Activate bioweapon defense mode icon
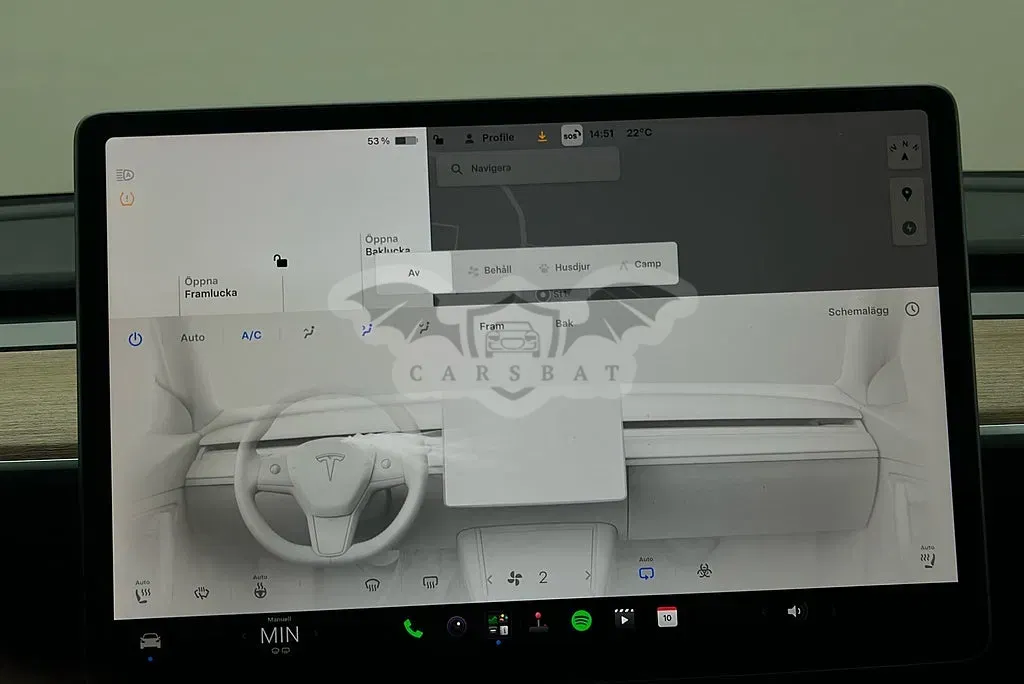 (x=704, y=571)
